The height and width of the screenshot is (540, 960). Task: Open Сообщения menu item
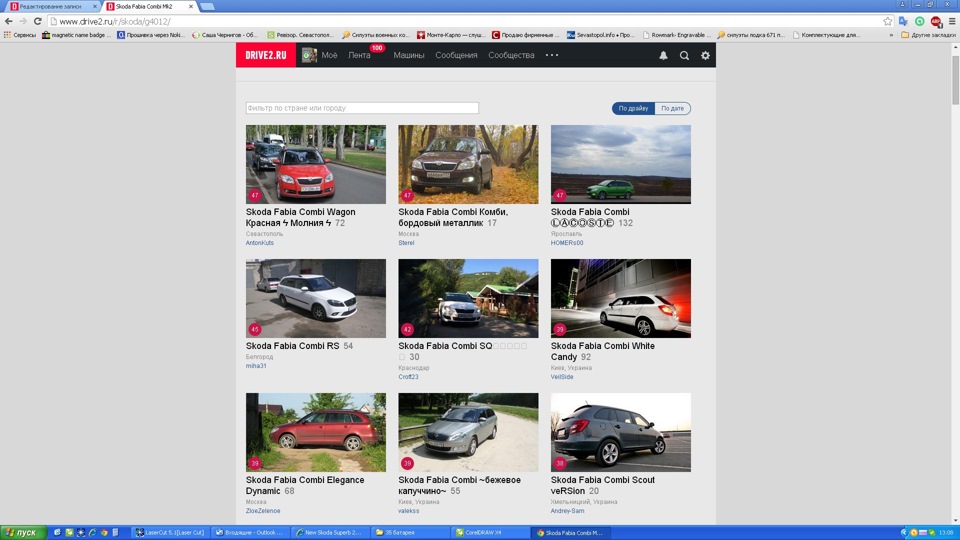click(456, 55)
